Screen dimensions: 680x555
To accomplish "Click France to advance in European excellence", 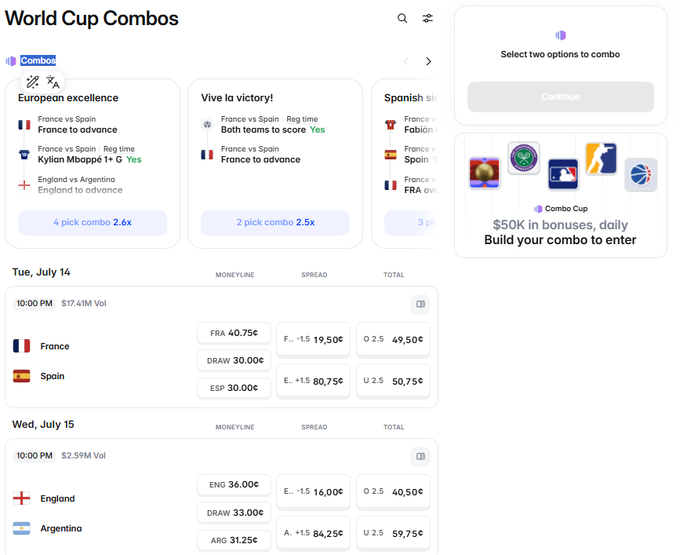I will 77,130.
